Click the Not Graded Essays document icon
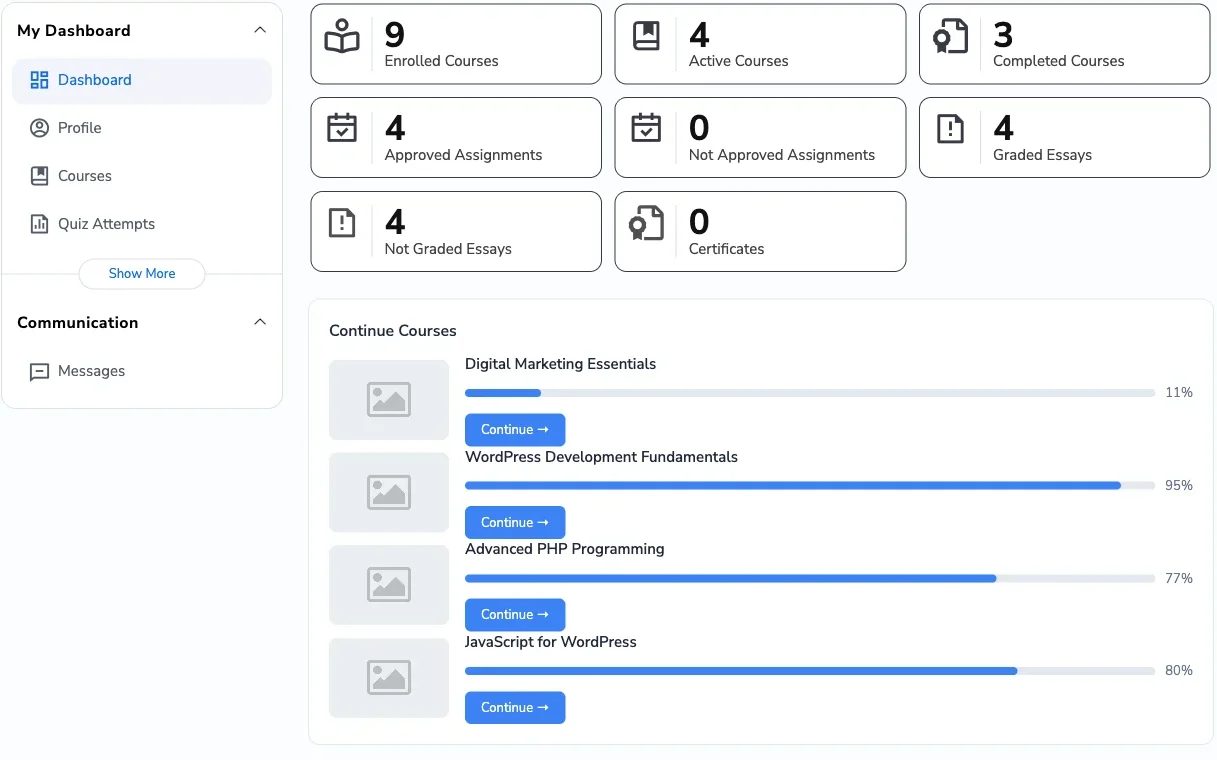Screen dimensions: 1217x760 point(342,223)
